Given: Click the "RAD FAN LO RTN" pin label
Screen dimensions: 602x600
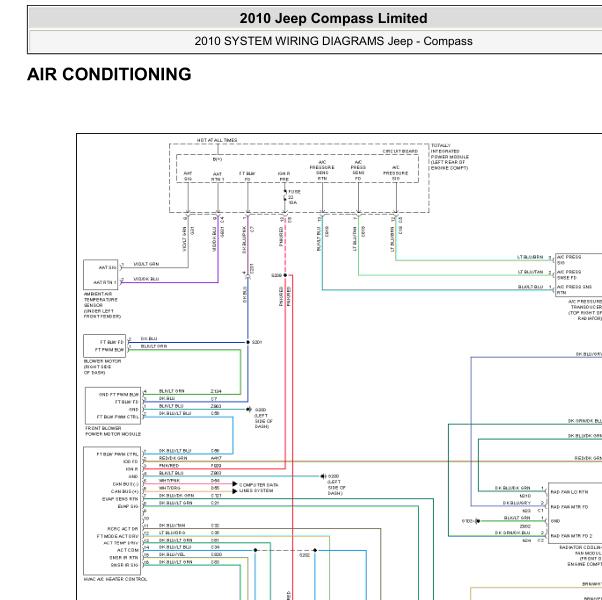Looking at the screenshot, I should pyautogui.click(x=569, y=492).
